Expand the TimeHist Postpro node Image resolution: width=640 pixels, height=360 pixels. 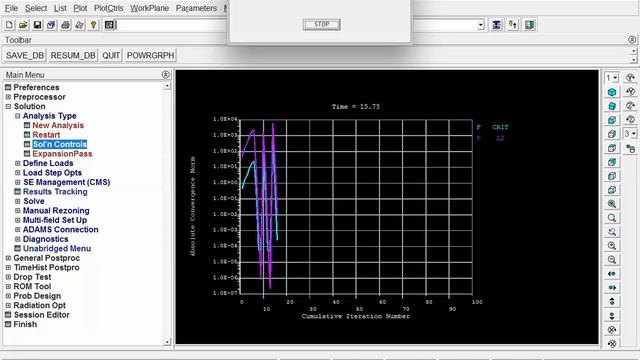[x=8, y=267]
